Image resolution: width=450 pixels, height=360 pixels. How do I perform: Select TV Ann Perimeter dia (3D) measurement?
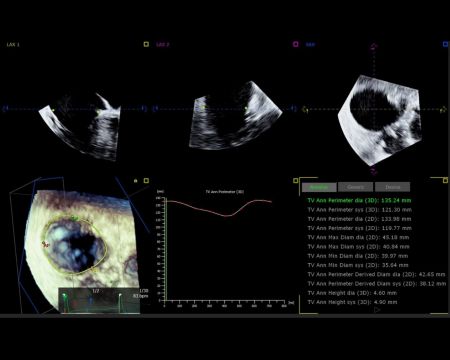pyautogui.click(x=359, y=201)
